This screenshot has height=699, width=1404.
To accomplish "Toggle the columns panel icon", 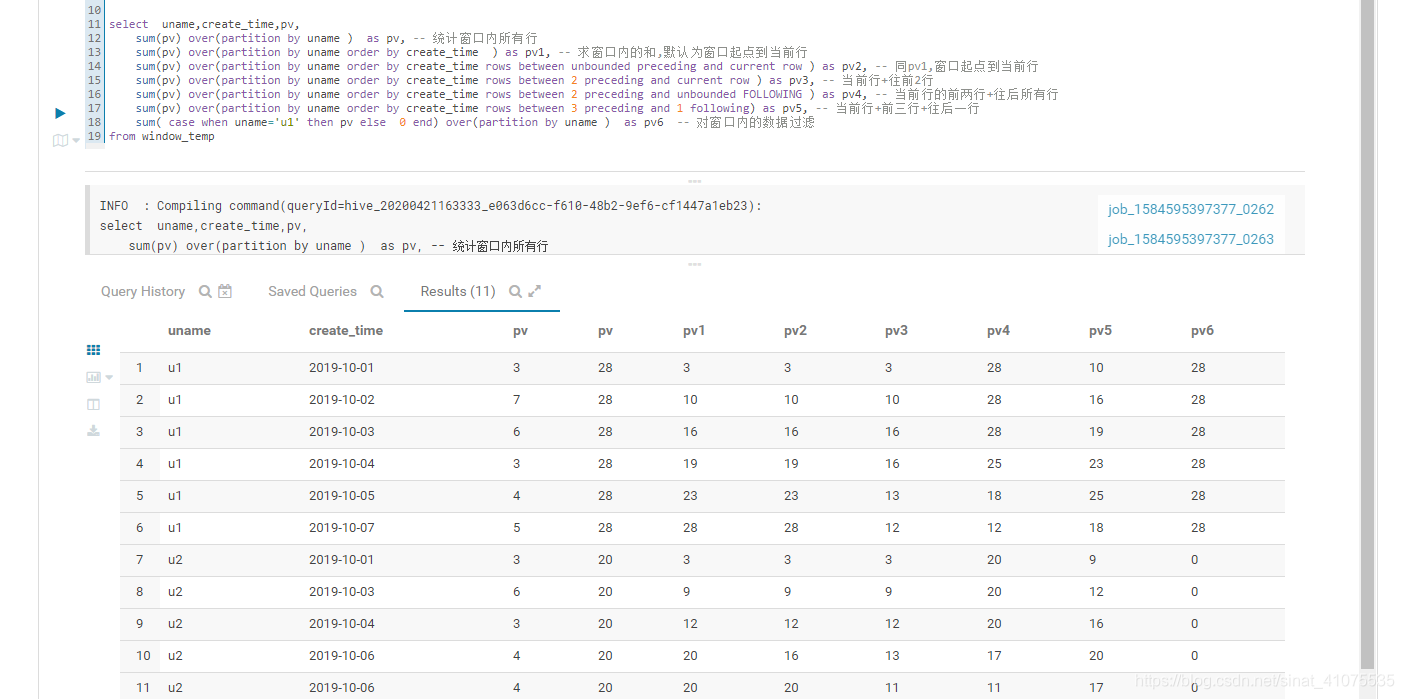I will coord(93,404).
